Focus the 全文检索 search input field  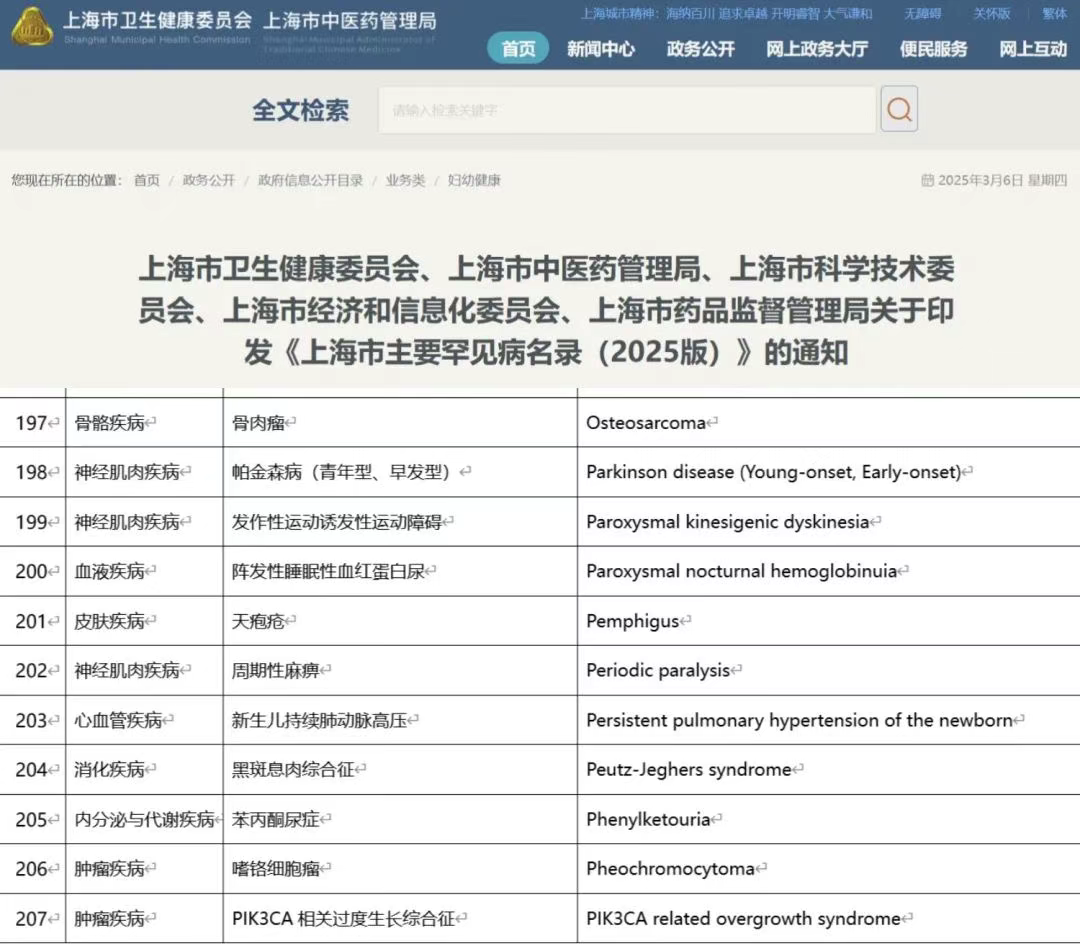coord(627,109)
